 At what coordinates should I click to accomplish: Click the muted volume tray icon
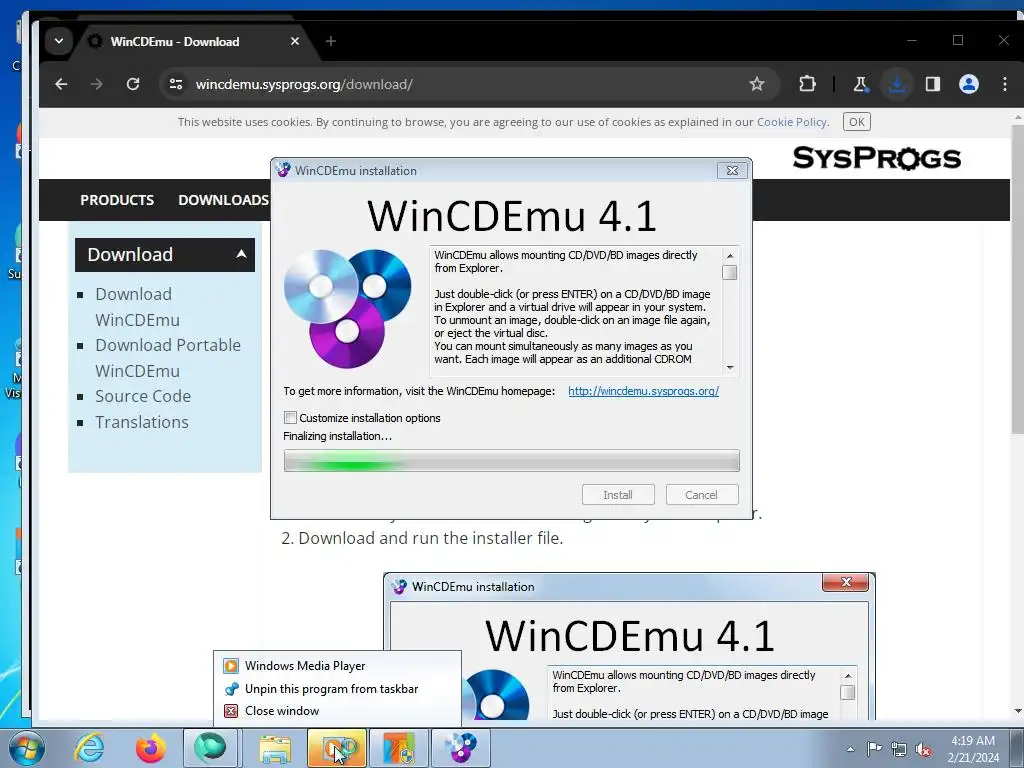click(923, 749)
